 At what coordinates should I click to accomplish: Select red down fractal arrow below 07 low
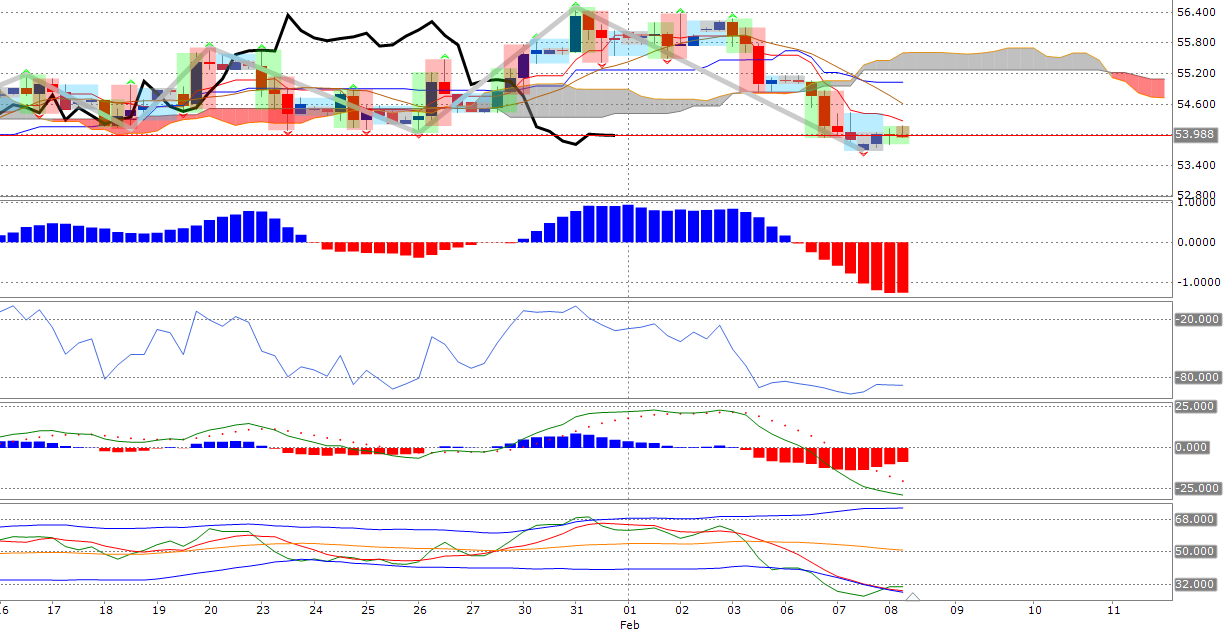click(863, 153)
